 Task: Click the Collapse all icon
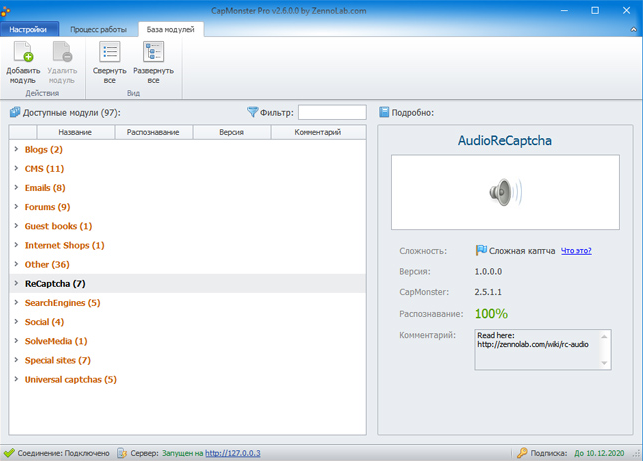click(x=109, y=52)
